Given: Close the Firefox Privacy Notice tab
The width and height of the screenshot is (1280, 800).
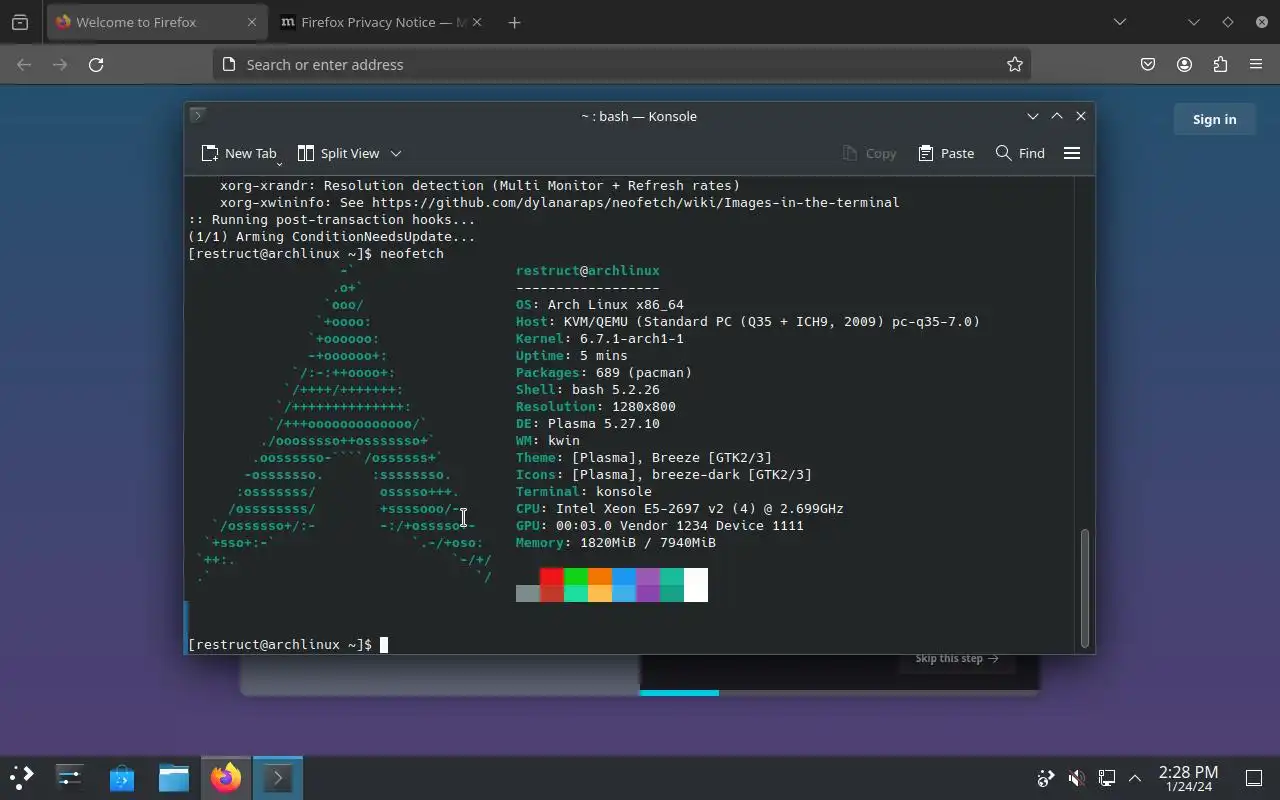Looking at the screenshot, I should pos(477,22).
